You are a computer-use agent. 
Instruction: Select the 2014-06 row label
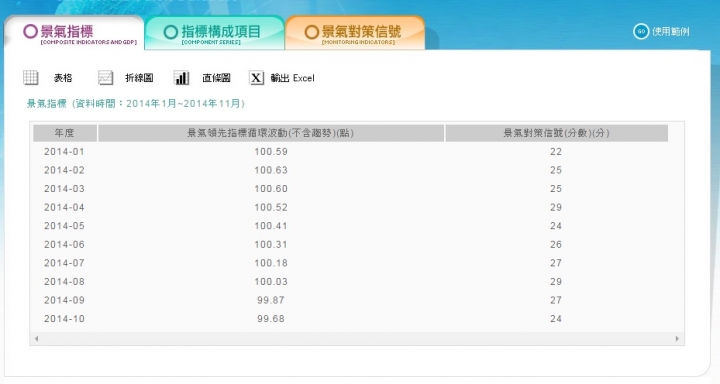coord(64,245)
